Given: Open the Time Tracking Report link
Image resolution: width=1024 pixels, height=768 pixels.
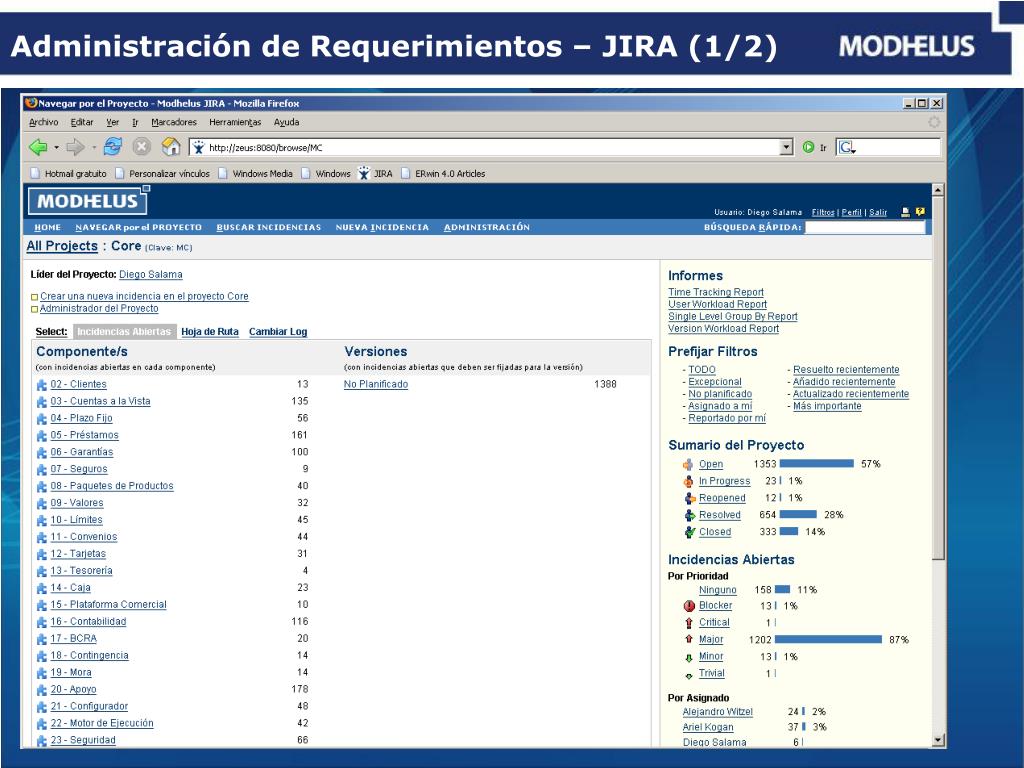Looking at the screenshot, I should (x=716, y=293).
